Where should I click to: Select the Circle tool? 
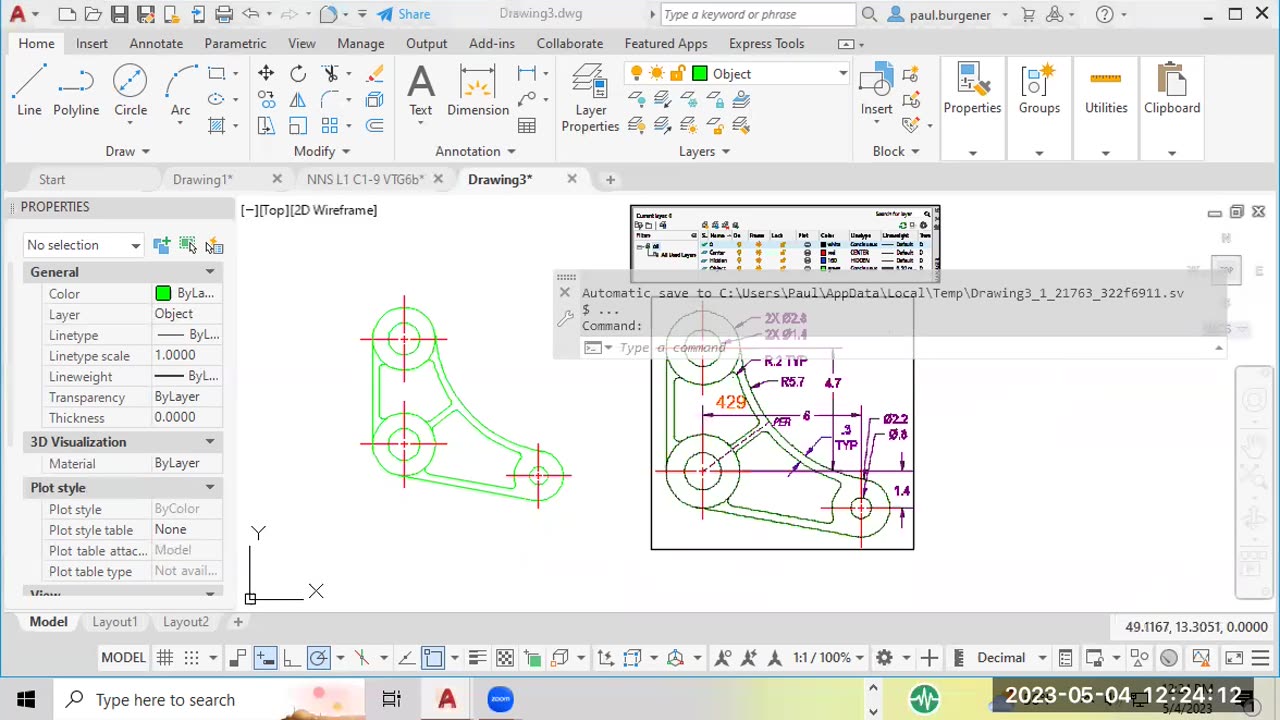(x=130, y=90)
